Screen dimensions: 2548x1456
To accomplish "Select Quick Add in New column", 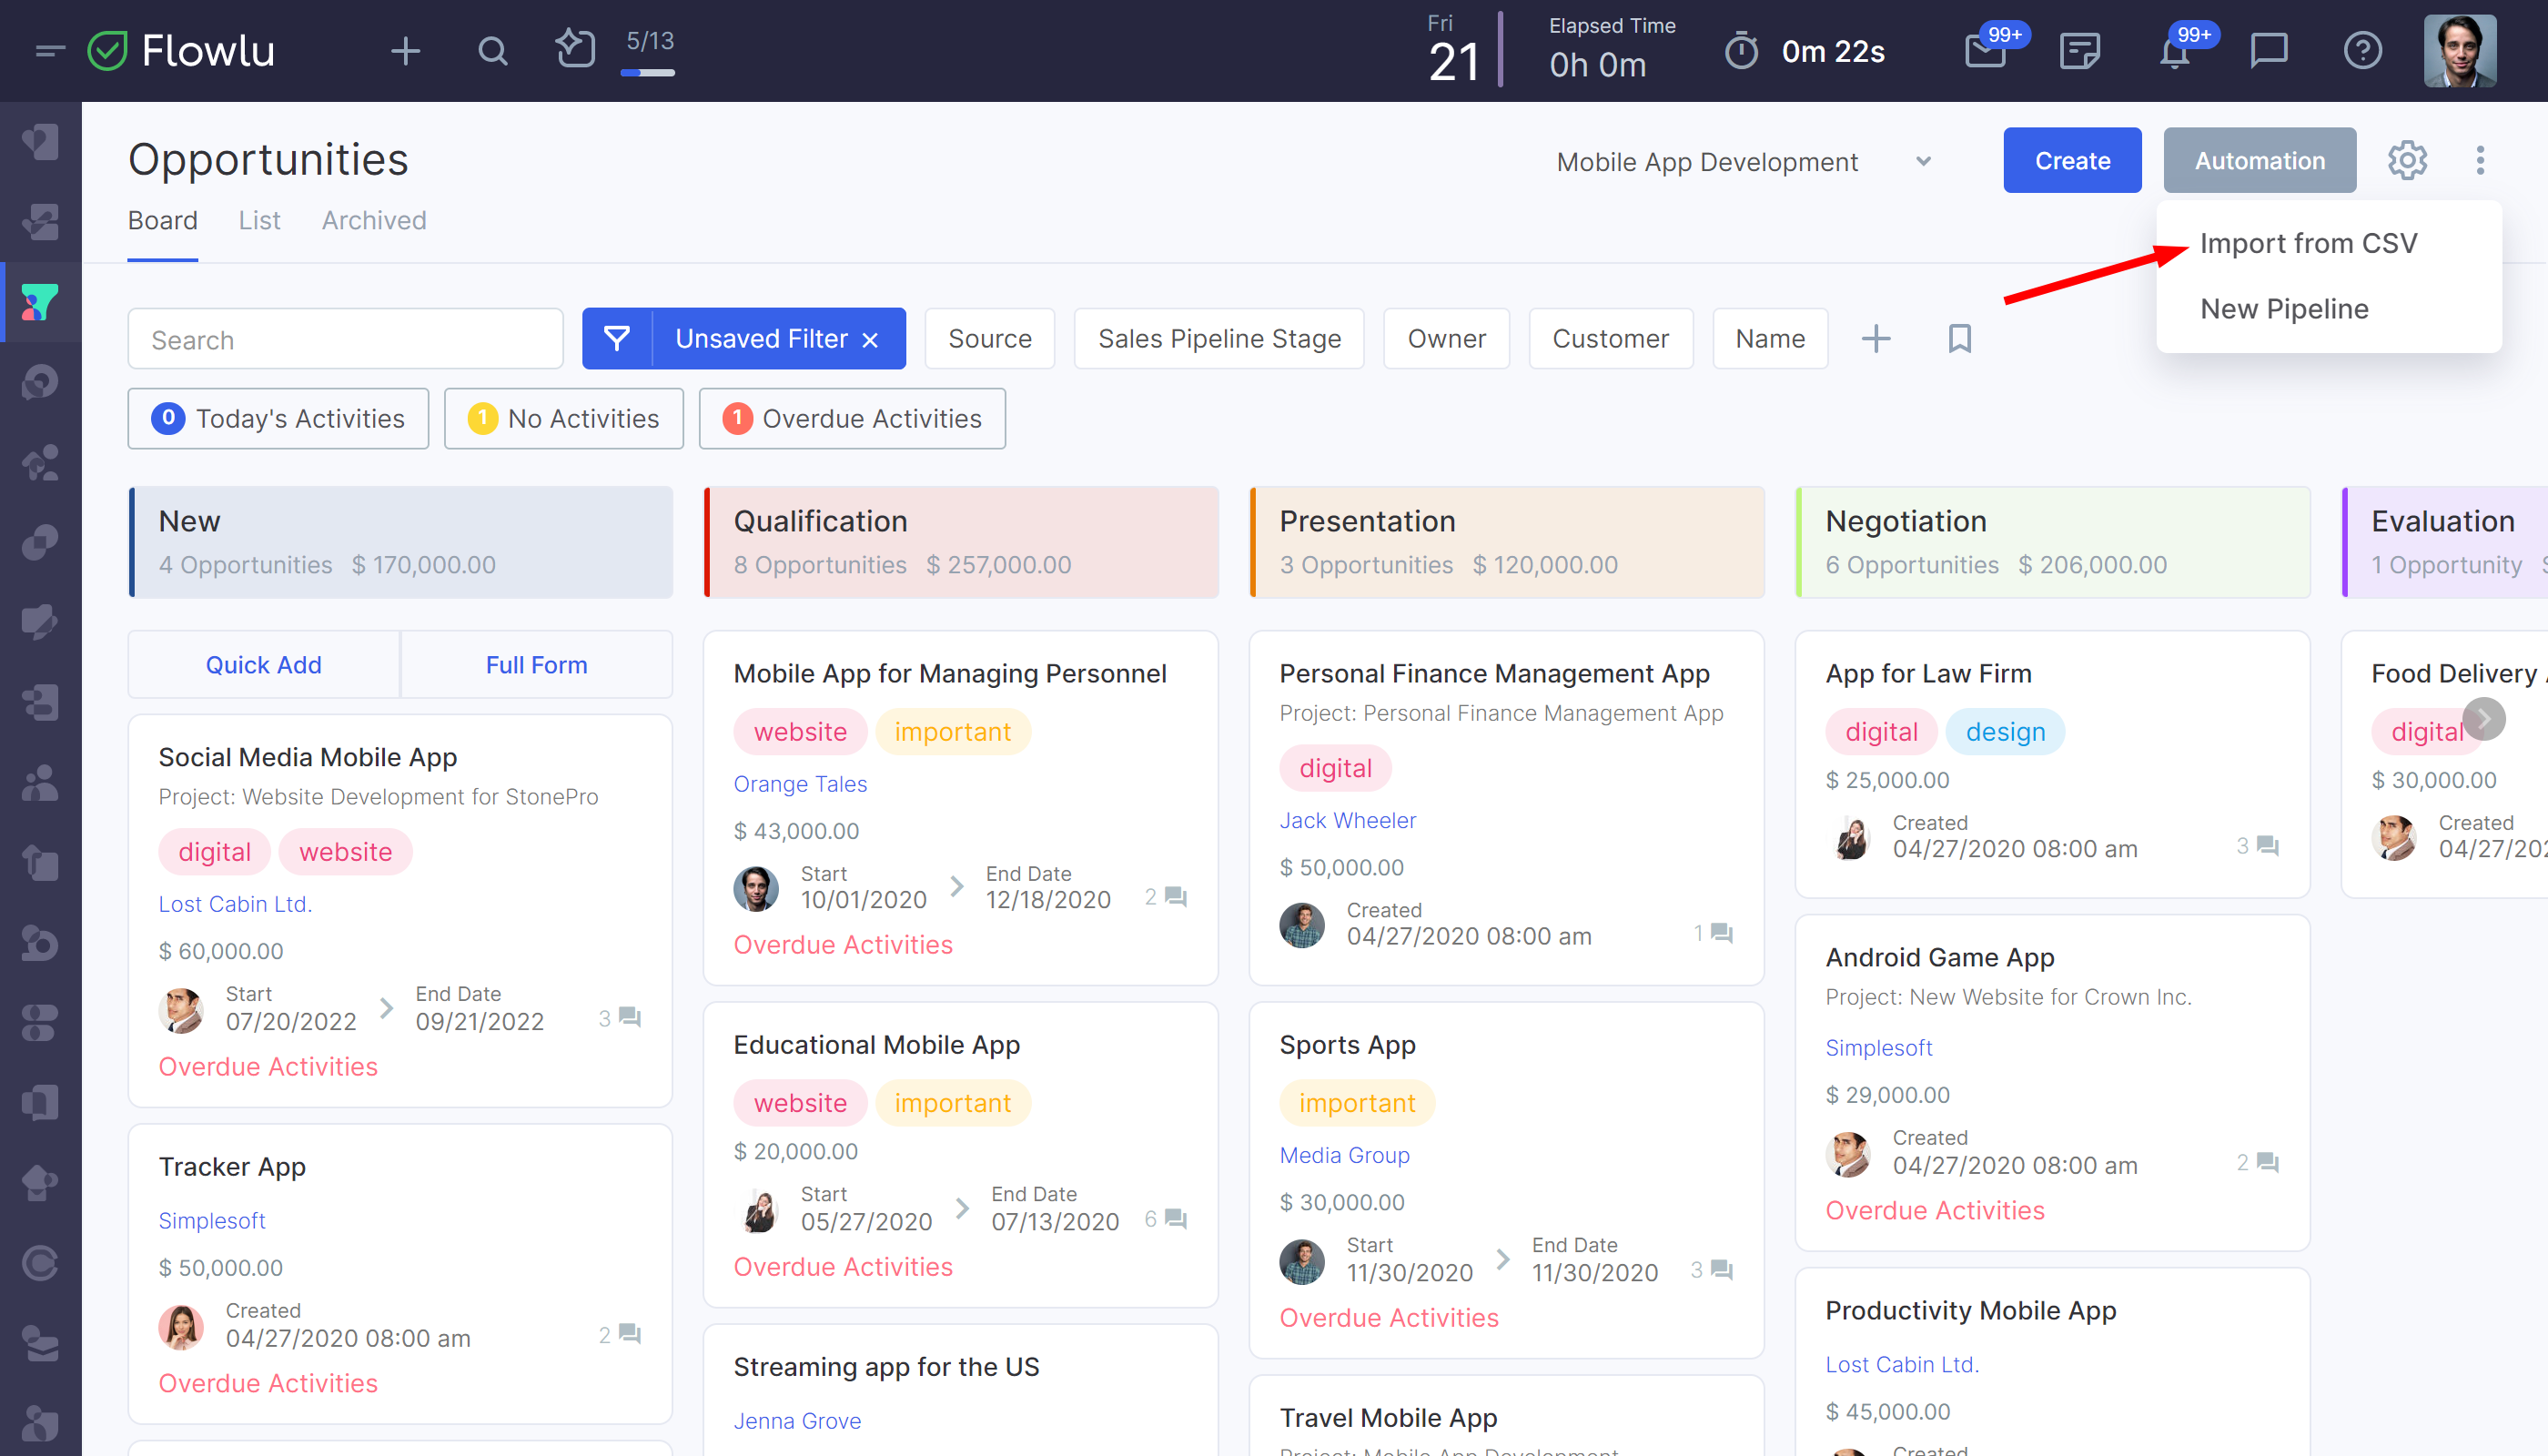I will pyautogui.click(x=264, y=665).
